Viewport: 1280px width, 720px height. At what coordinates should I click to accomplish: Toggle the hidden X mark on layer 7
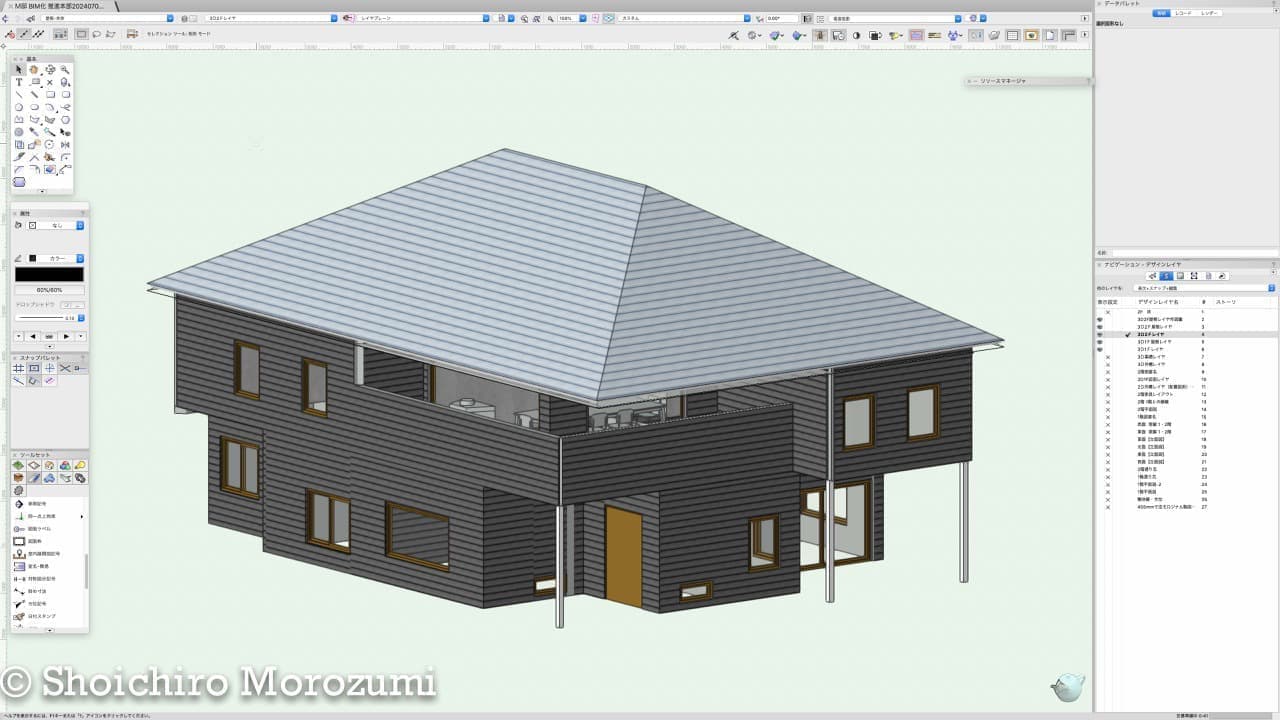click(x=1108, y=357)
